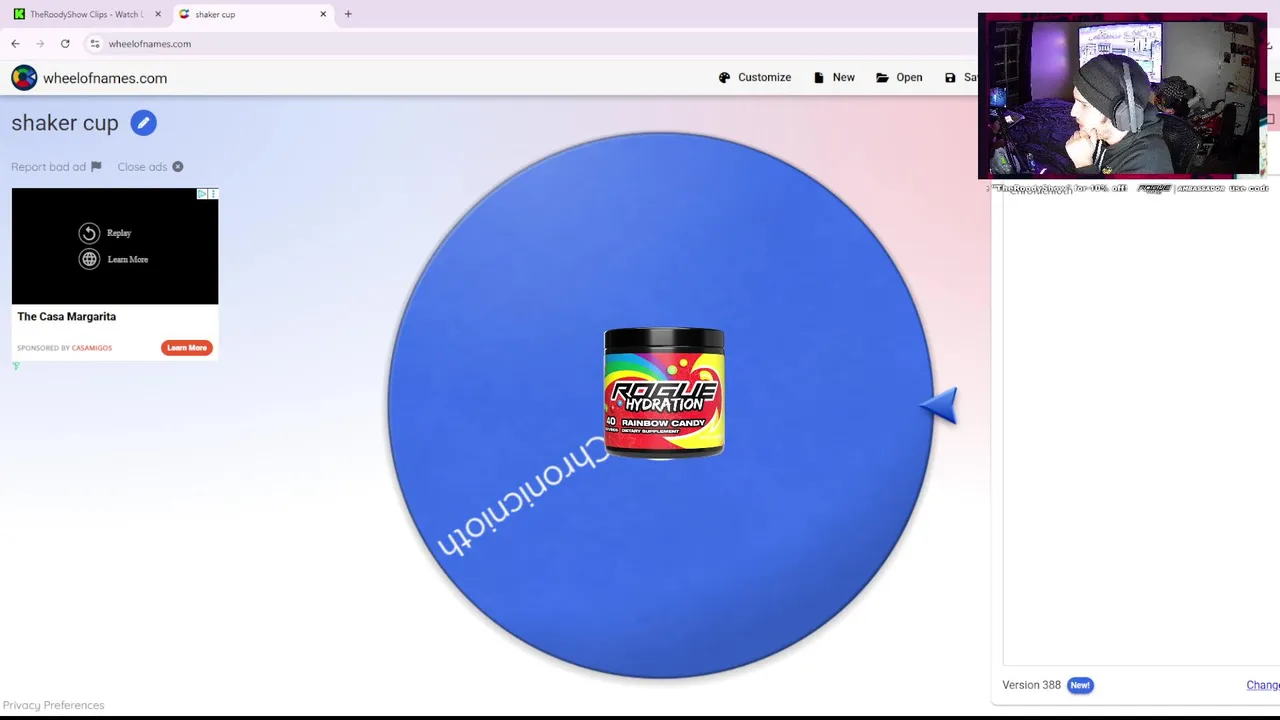Click the wheelofnames.com colorful logo
This screenshot has height=720, width=1280.
(x=24, y=78)
